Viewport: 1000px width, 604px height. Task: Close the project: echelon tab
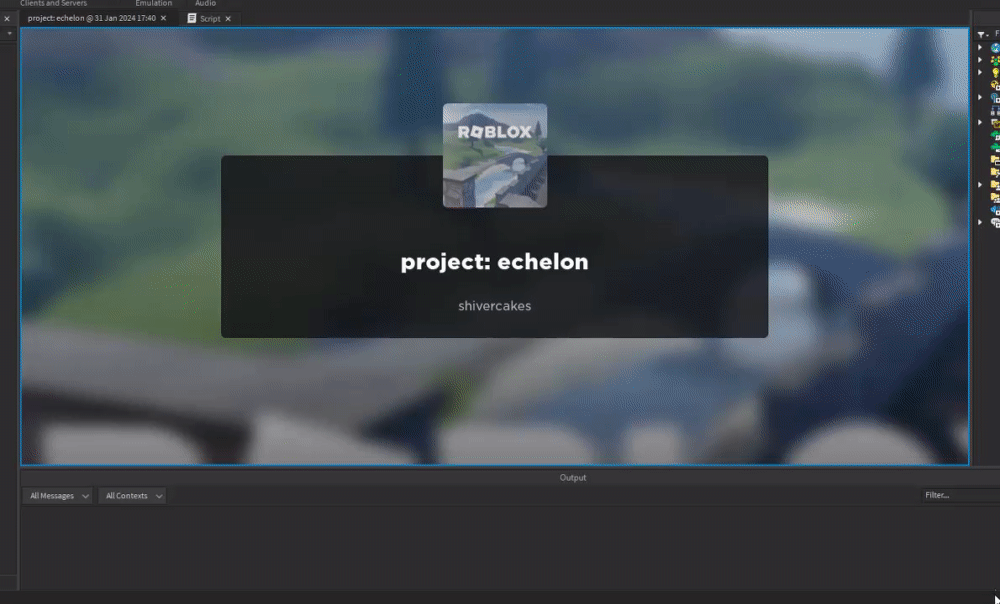pos(163,18)
